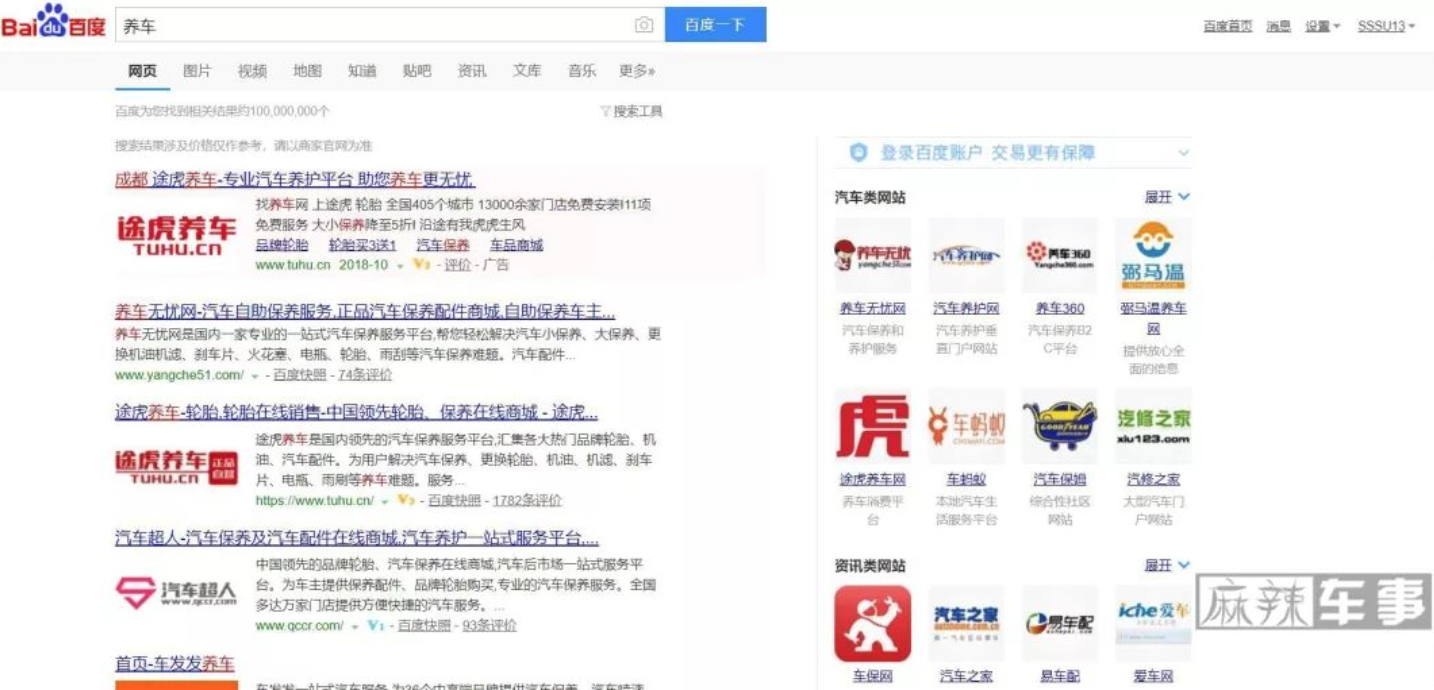Click 轮胎买3送1 sublink
This screenshot has height=690, width=1434.
tap(363, 245)
